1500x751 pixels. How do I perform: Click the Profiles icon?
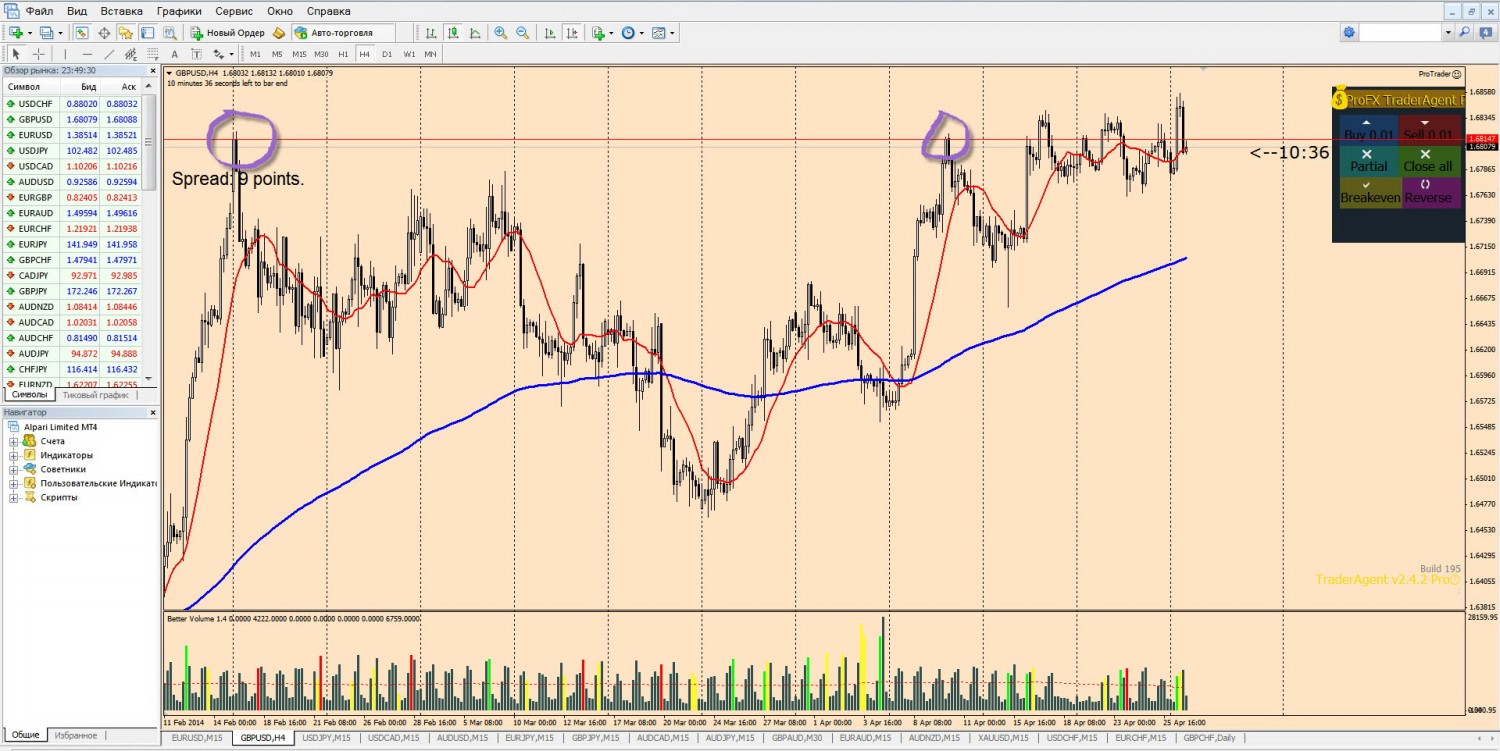46,33
